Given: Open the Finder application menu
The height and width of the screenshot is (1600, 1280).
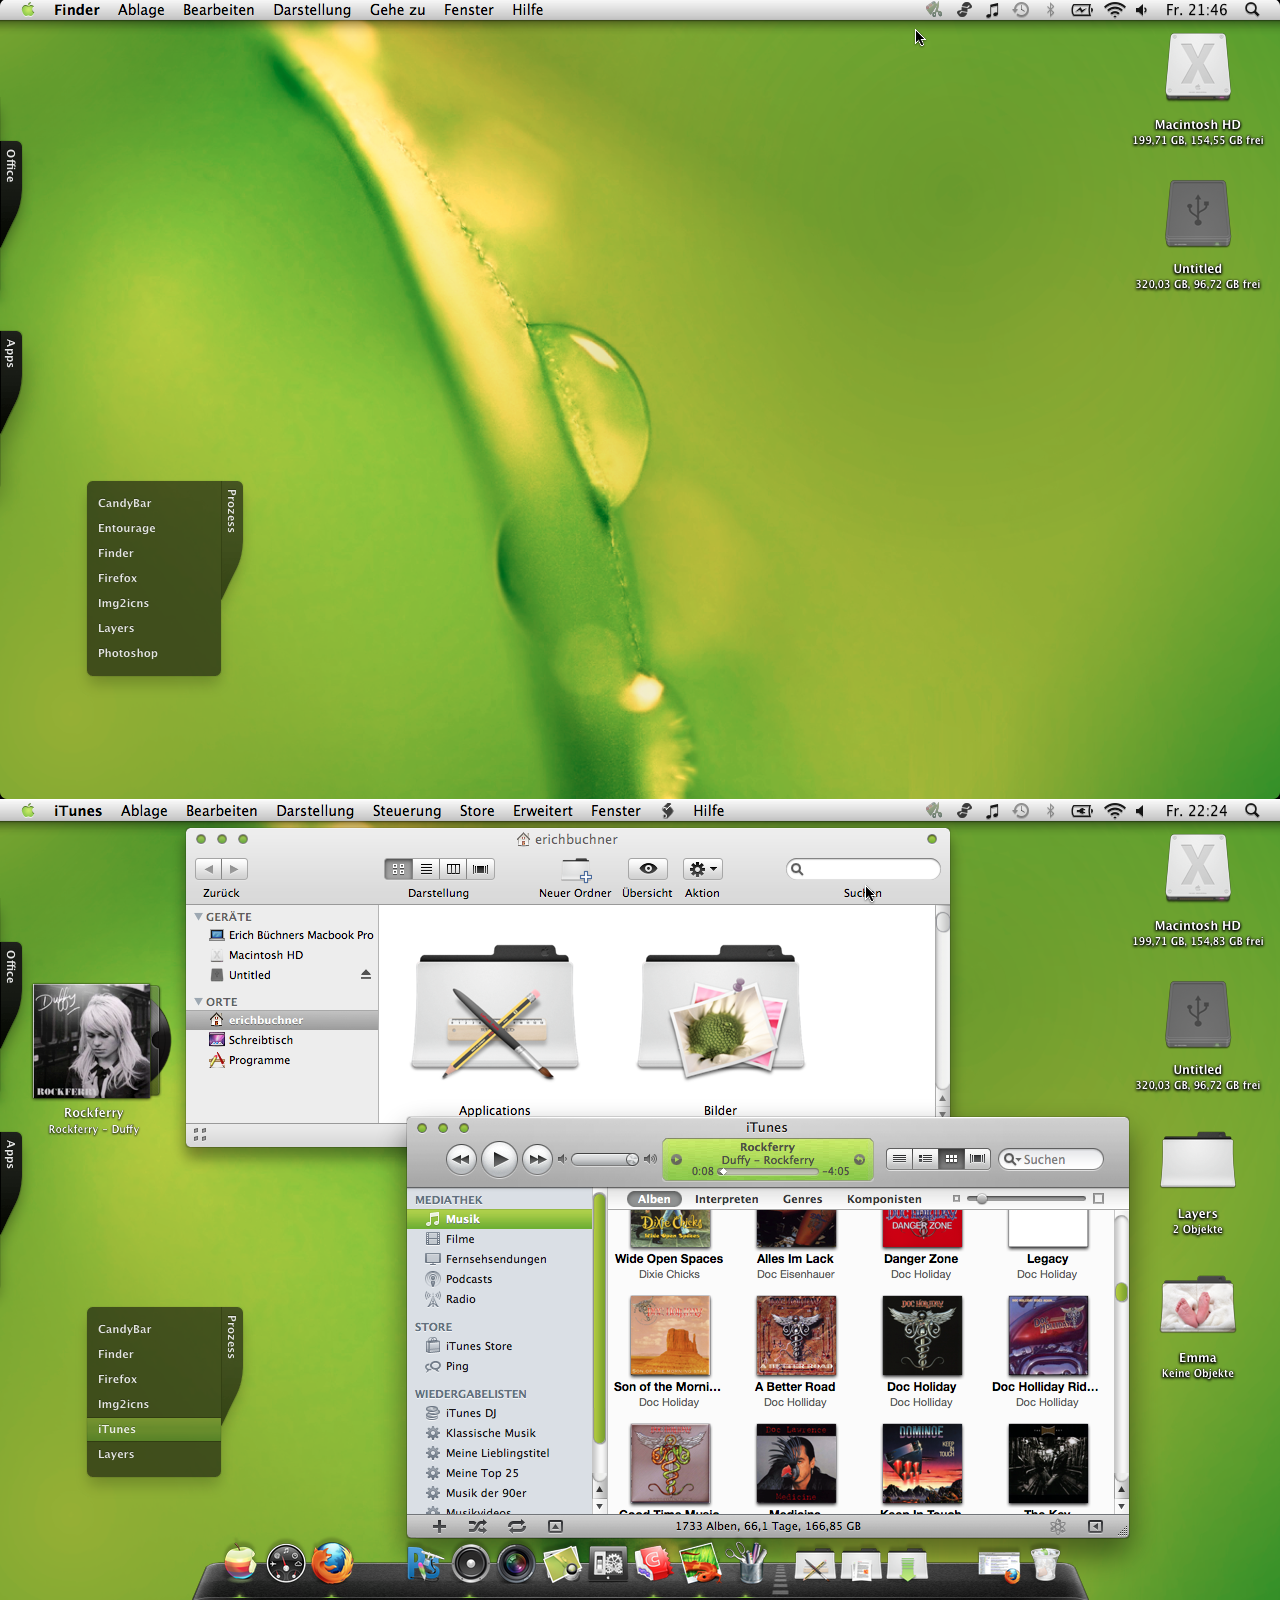Looking at the screenshot, I should pos(77,10).
